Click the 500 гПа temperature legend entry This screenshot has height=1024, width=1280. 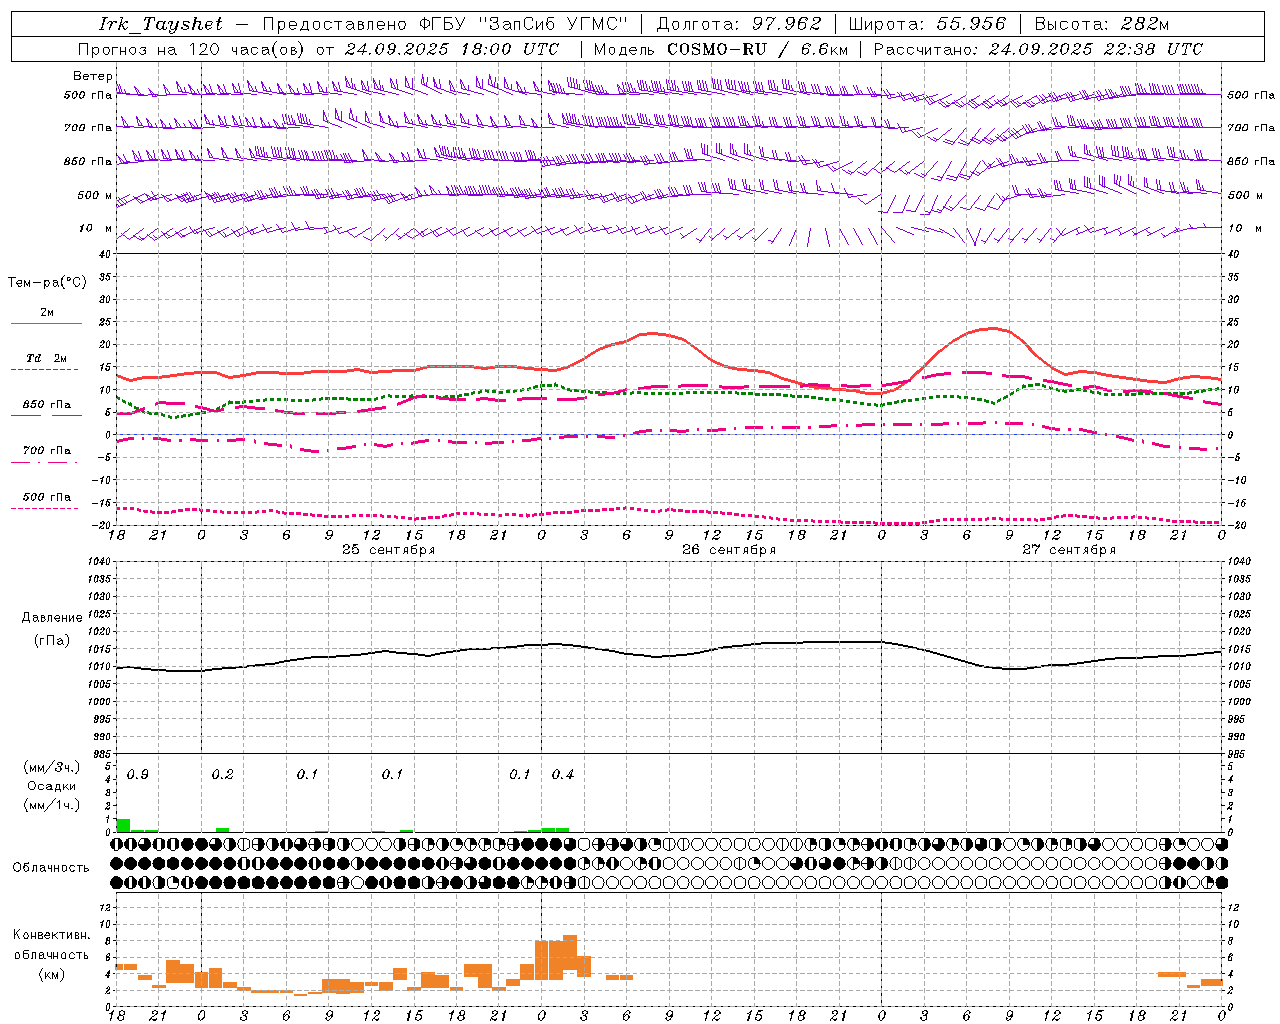pos(47,497)
